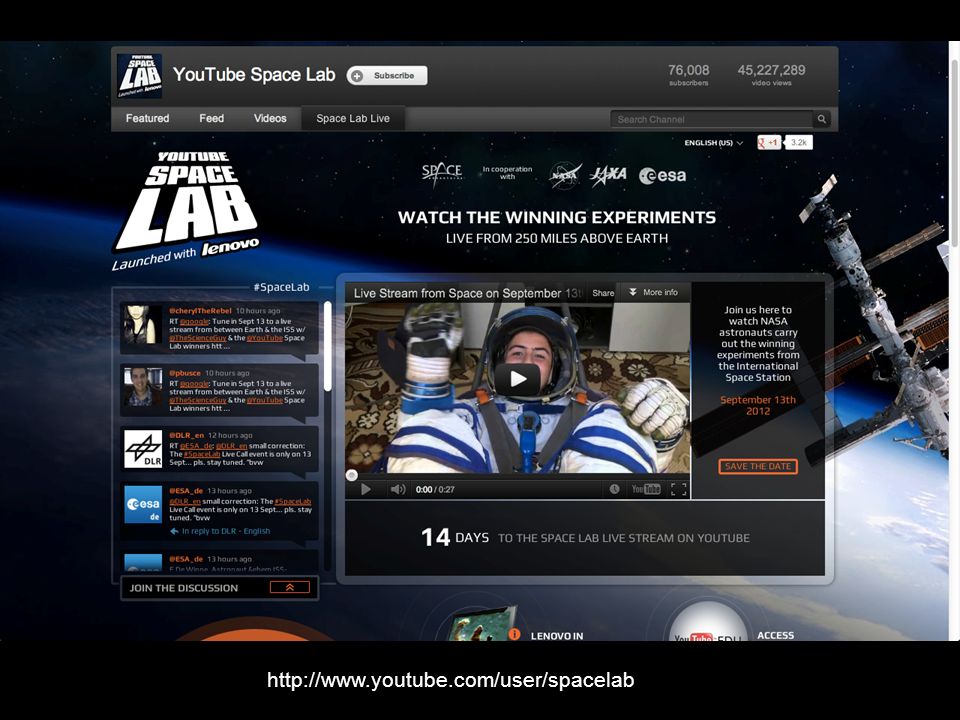The image size is (960, 720).
Task: Toggle fullscreen on the video player
Action: (x=678, y=489)
